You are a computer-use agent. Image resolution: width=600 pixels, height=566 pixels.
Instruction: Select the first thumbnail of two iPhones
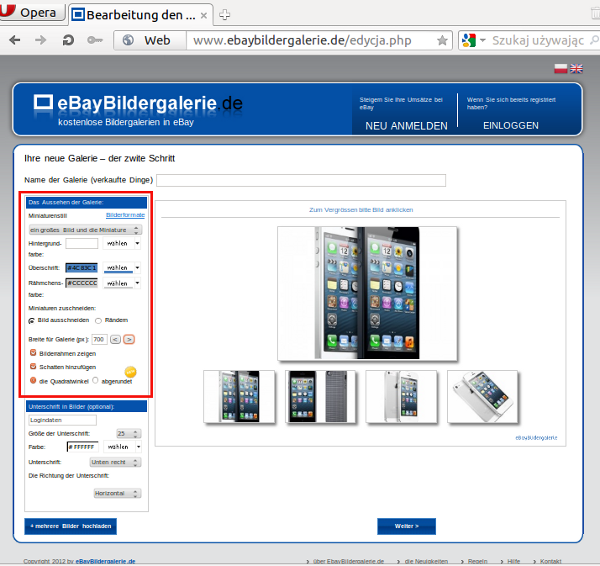(239, 396)
